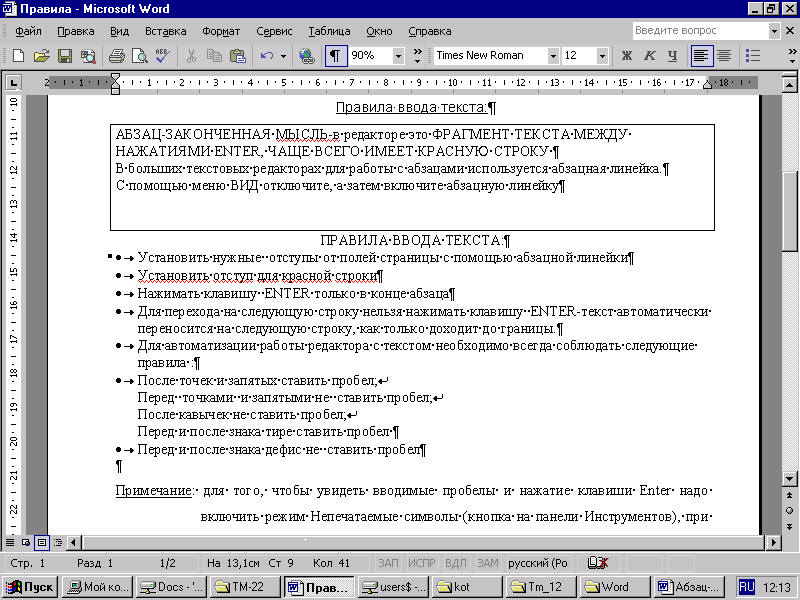Viewport: 800px width, 600px height.
Task: Open the Файл menu
Action: tap(28, 31)
